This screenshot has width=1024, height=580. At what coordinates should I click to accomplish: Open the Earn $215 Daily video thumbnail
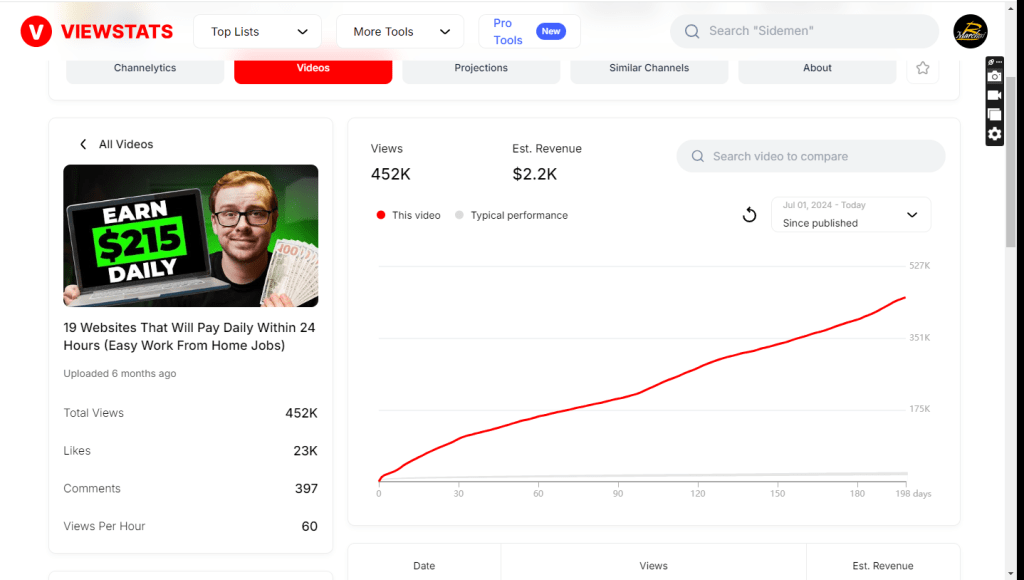pyautogui.click(x=191, y=236)
